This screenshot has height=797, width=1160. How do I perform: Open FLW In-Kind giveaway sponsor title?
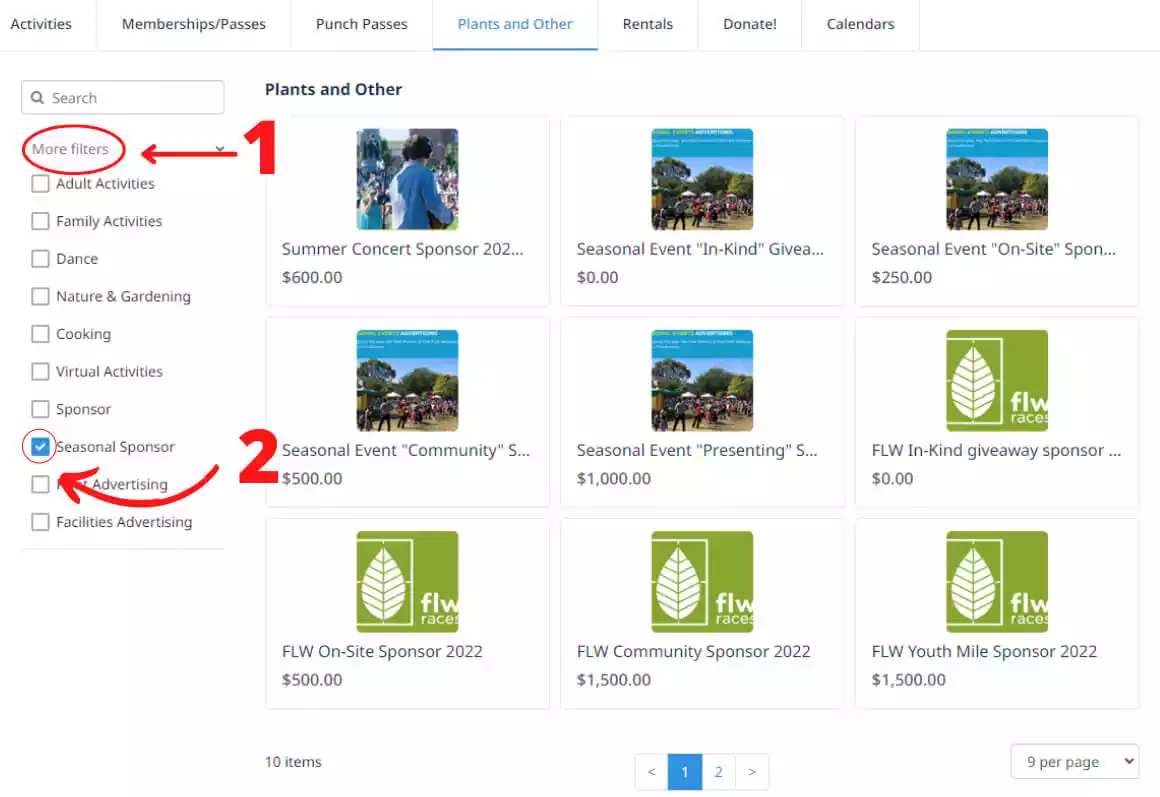[996, 451]
